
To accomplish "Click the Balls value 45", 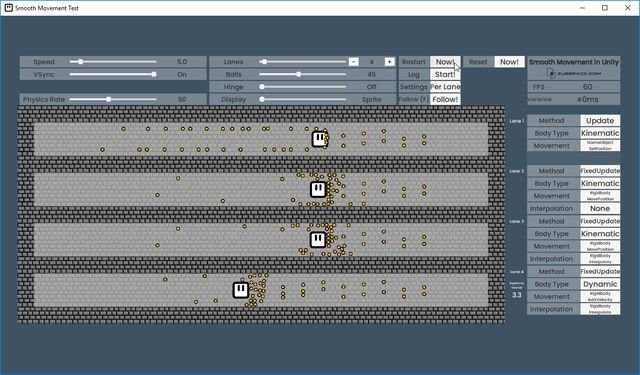I will (x=371, y=74).
